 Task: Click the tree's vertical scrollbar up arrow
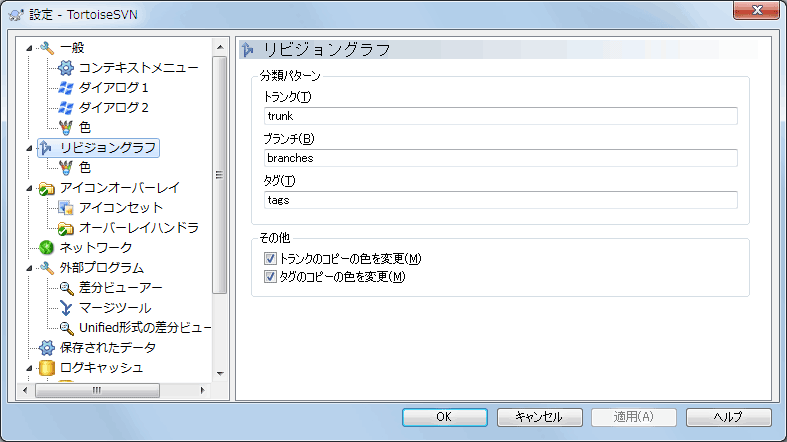click(x=220, y=47)
